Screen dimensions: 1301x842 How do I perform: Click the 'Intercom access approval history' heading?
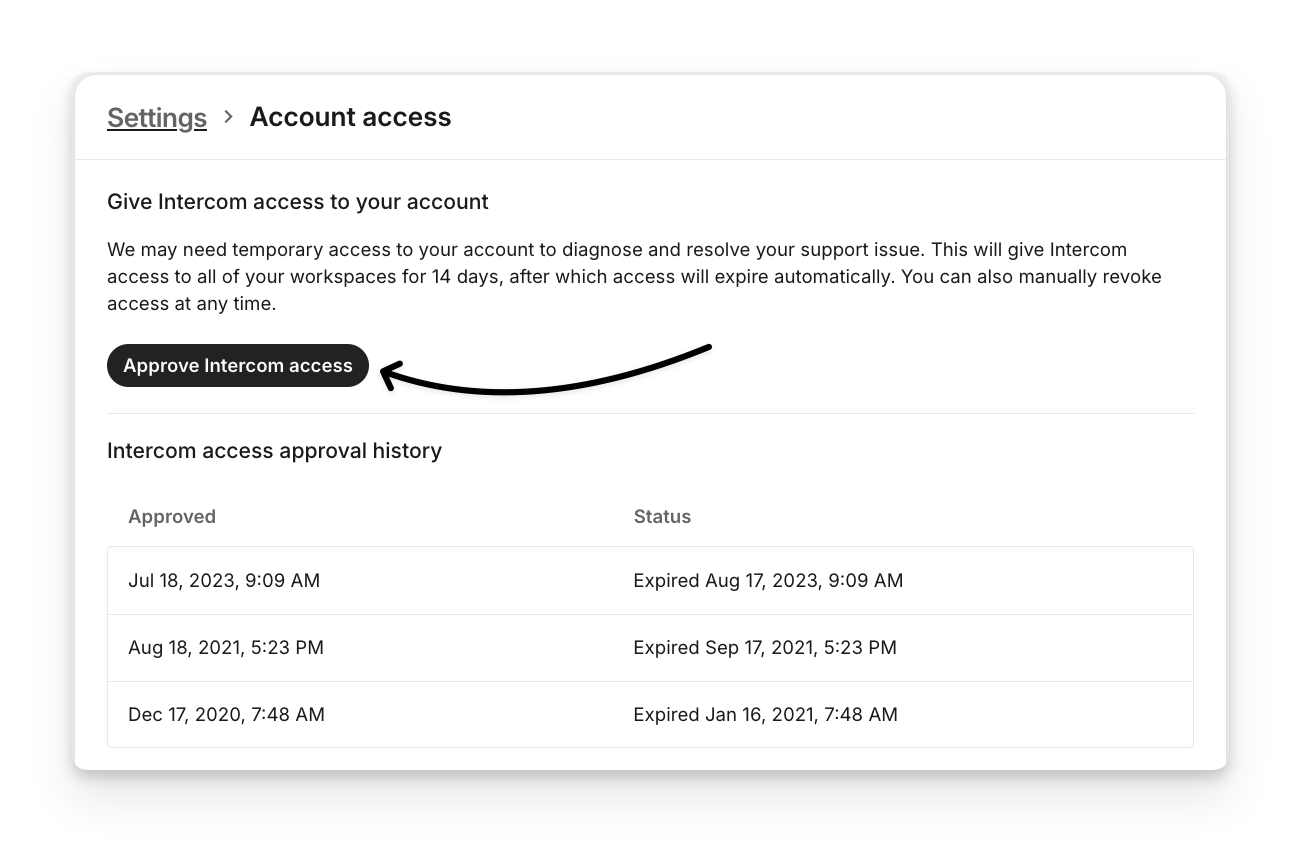point(274,451)
